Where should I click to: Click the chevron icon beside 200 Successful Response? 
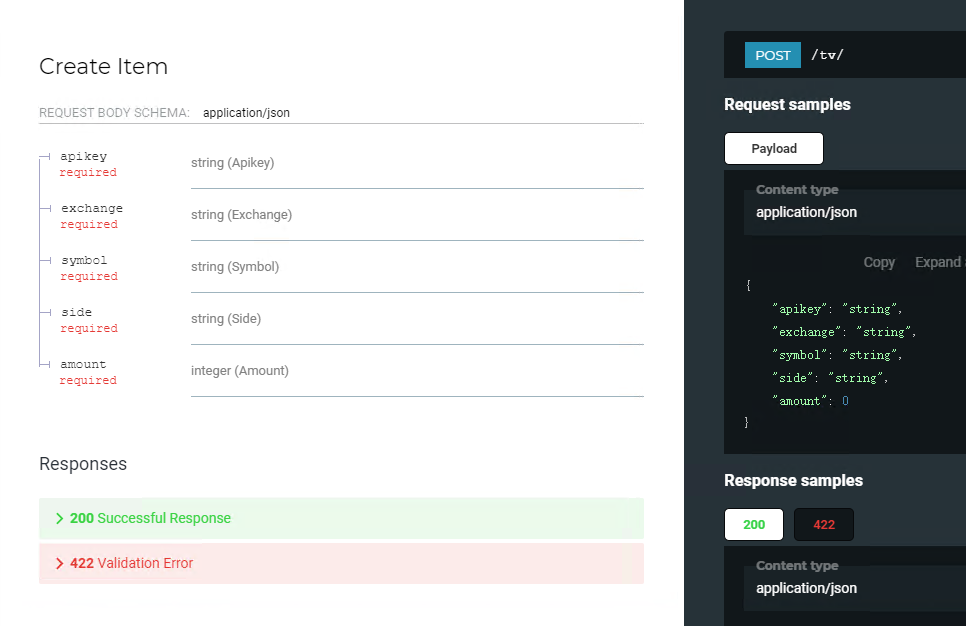(59, 518)
